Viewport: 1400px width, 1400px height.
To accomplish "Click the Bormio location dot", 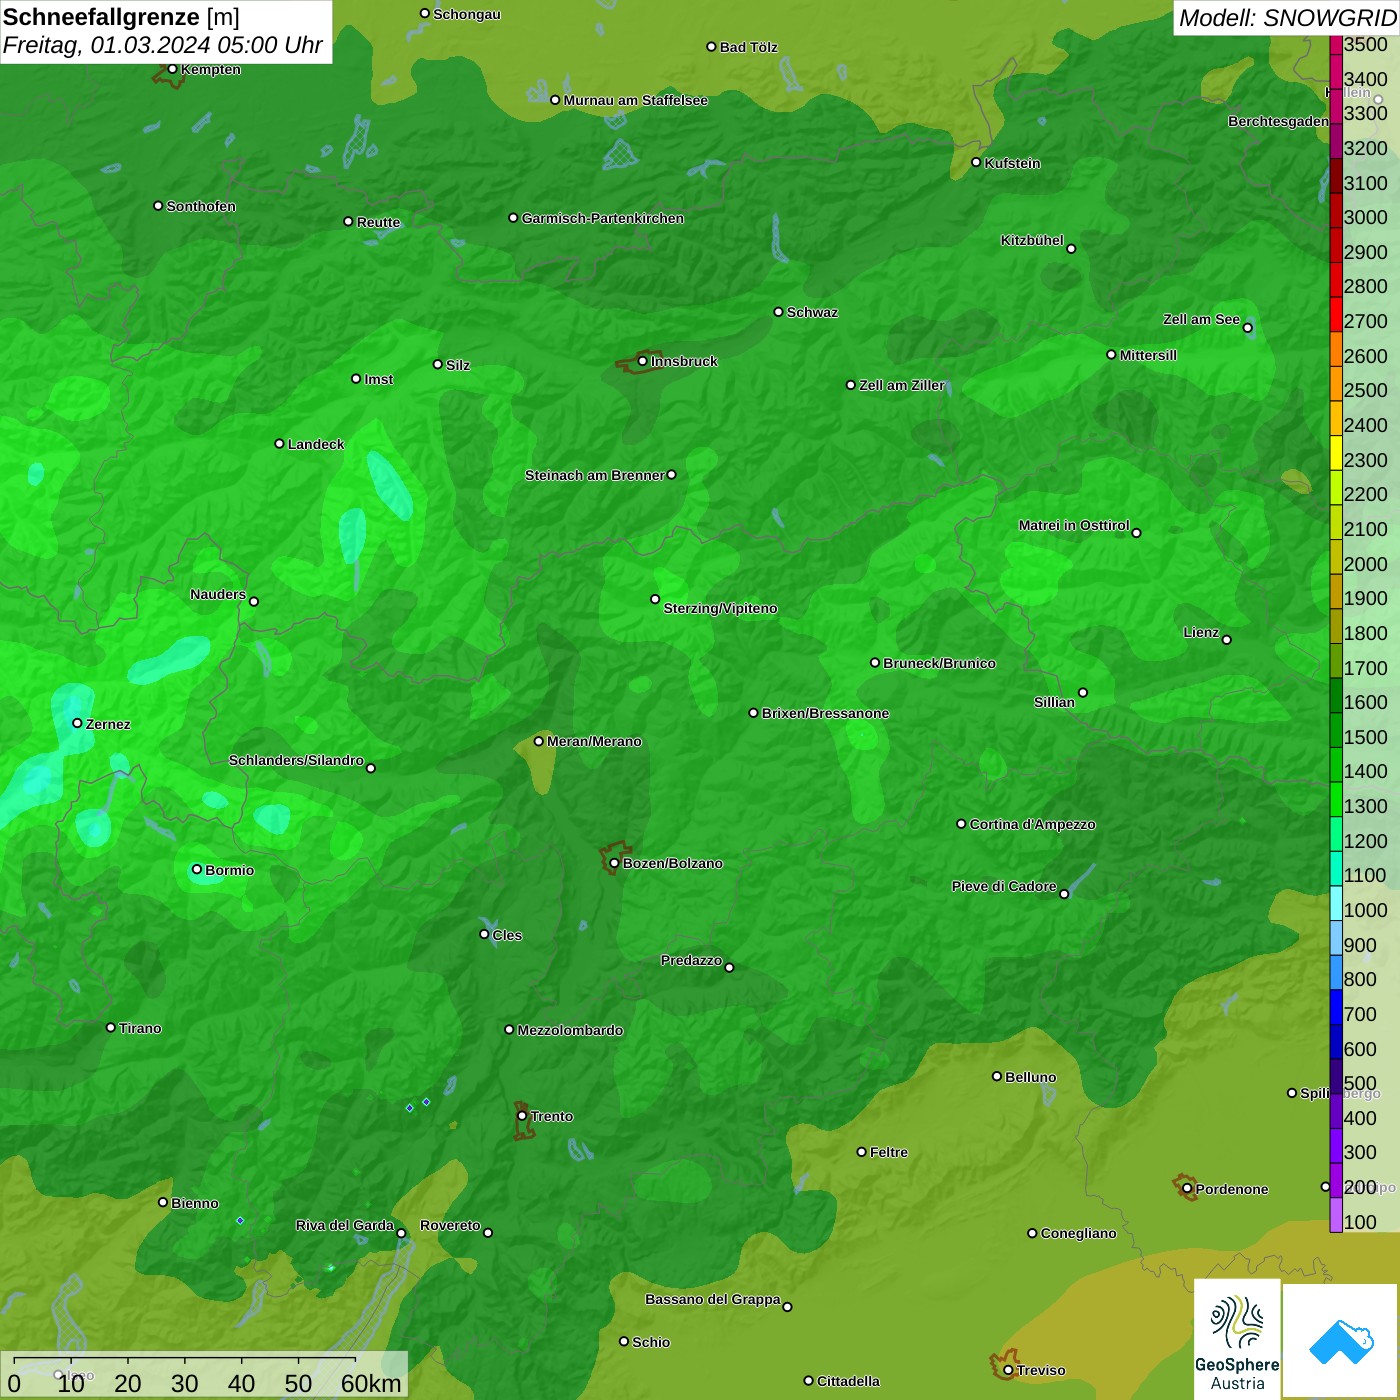I will pyautogui.click(x=197, y=869).
